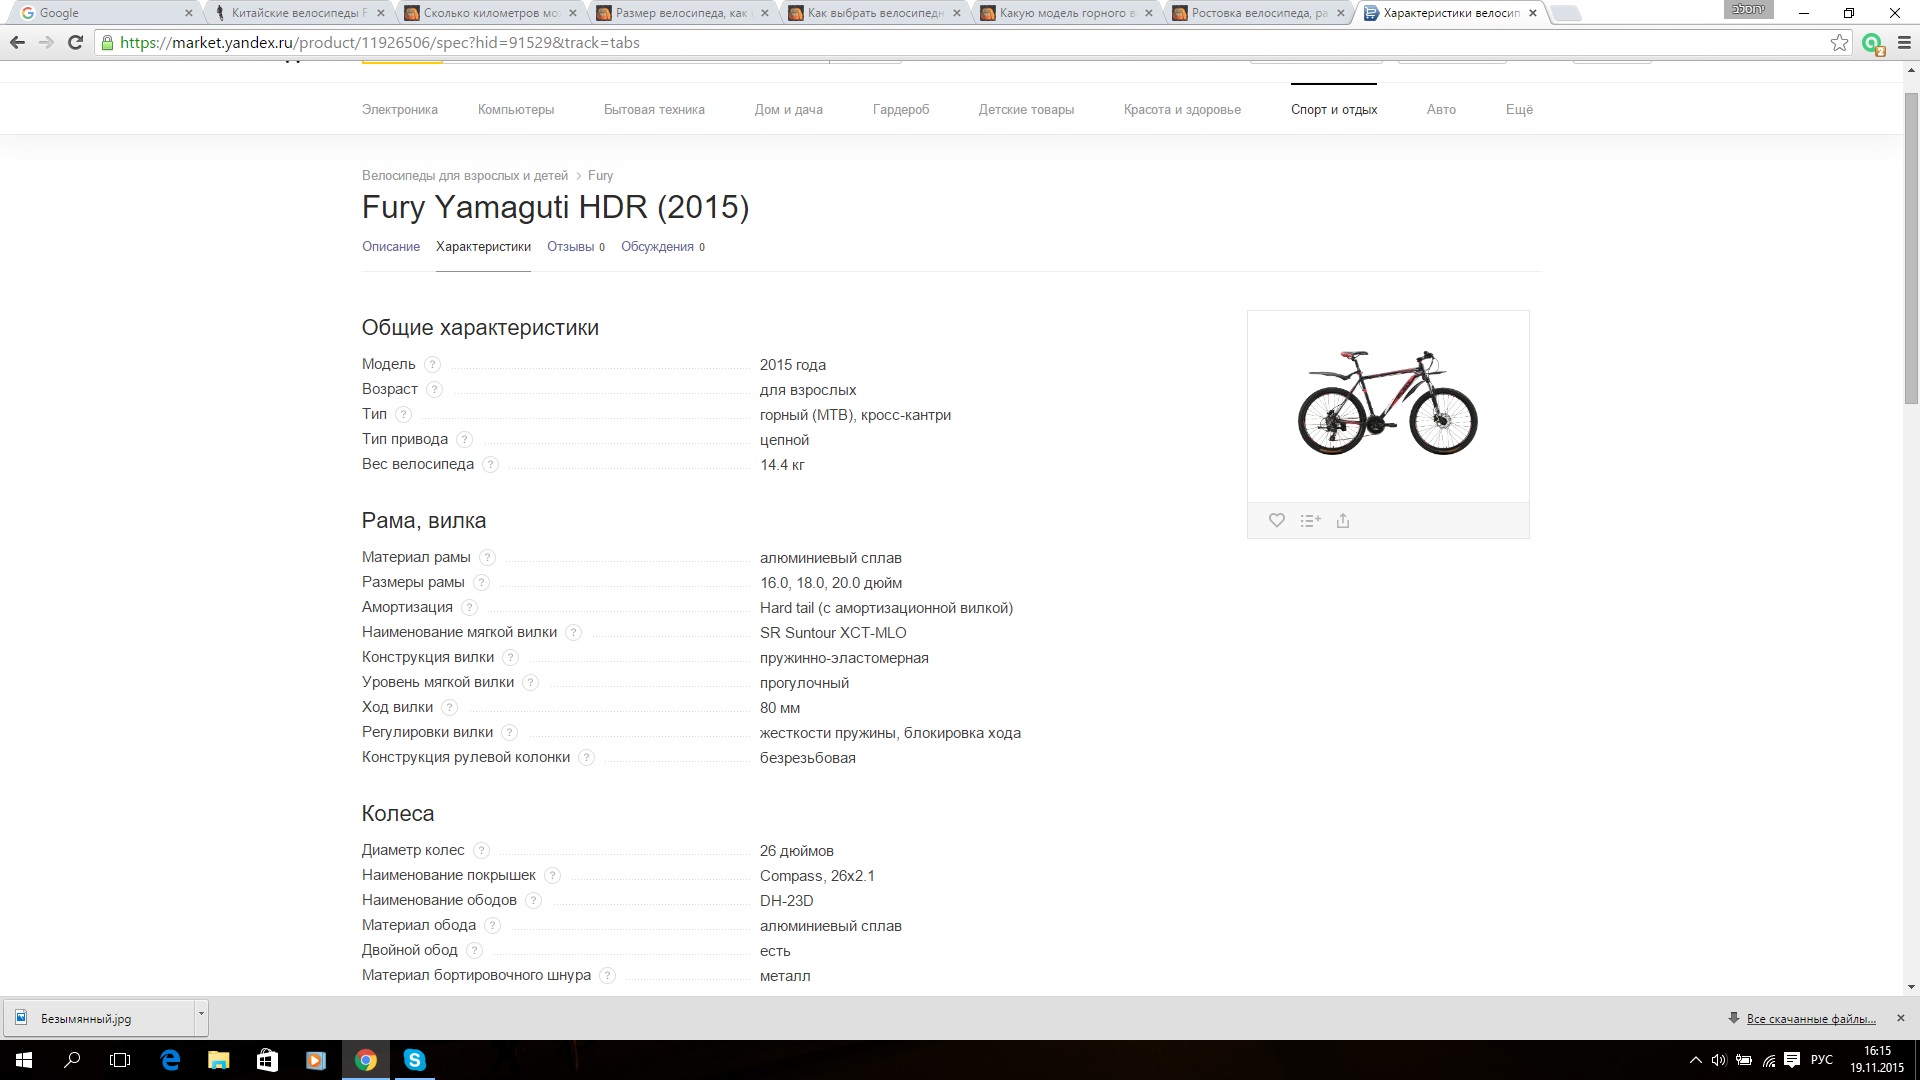This screenshot has width=1920, height=1080.
Task: Click help icon next to Вес велосипеда
Action: [x=490, y=464]
